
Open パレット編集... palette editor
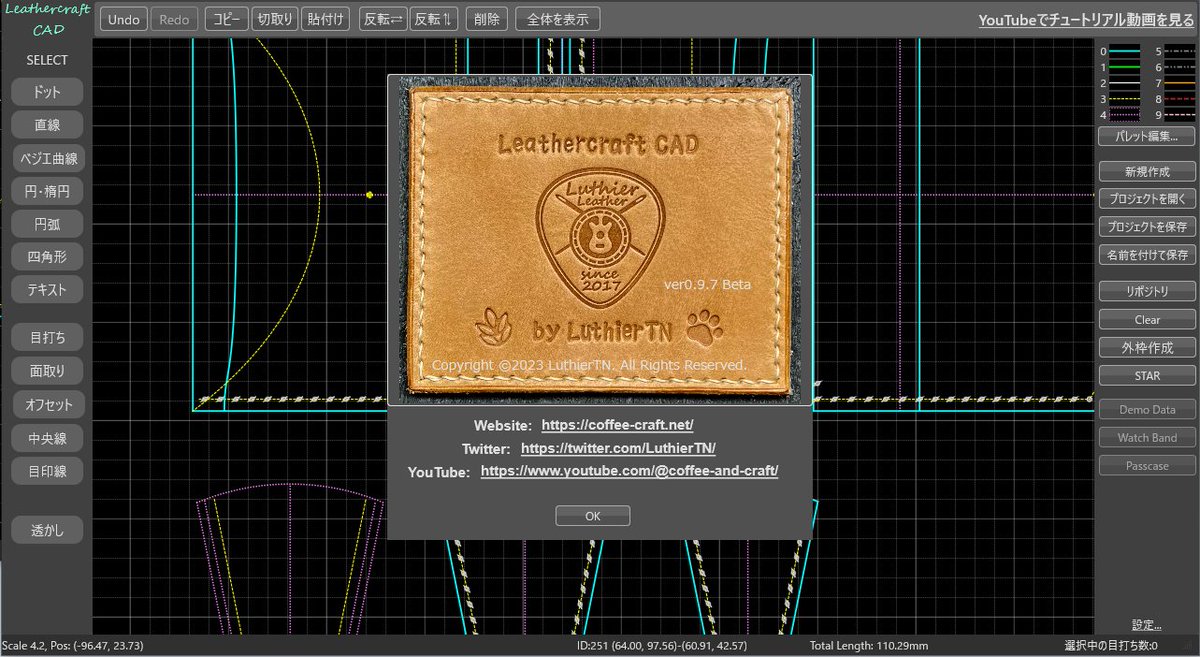coord(1147,135)
